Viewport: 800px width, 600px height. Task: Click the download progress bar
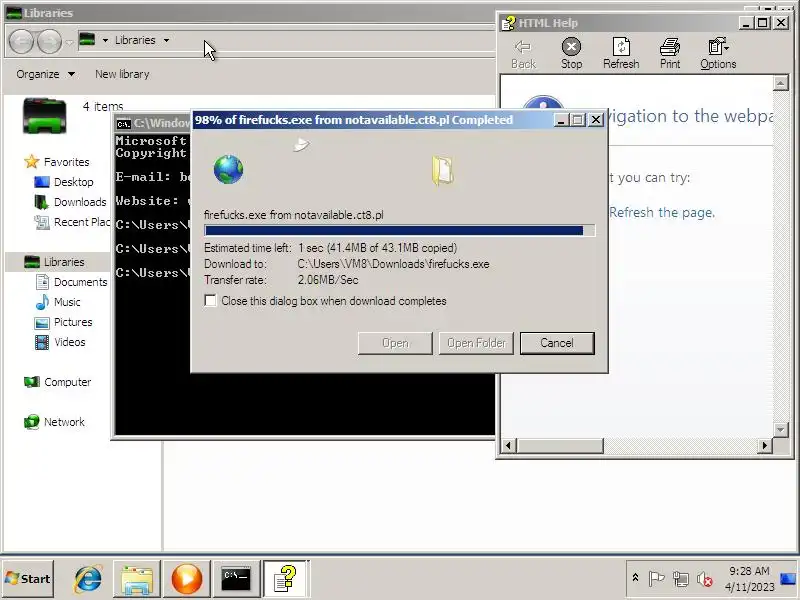pos(399,231)
